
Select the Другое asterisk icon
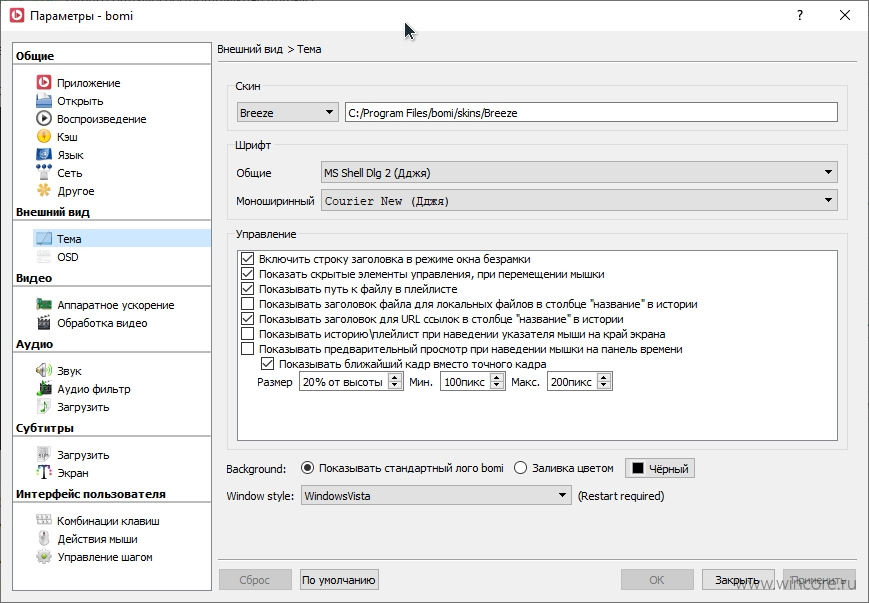[44, 191]
